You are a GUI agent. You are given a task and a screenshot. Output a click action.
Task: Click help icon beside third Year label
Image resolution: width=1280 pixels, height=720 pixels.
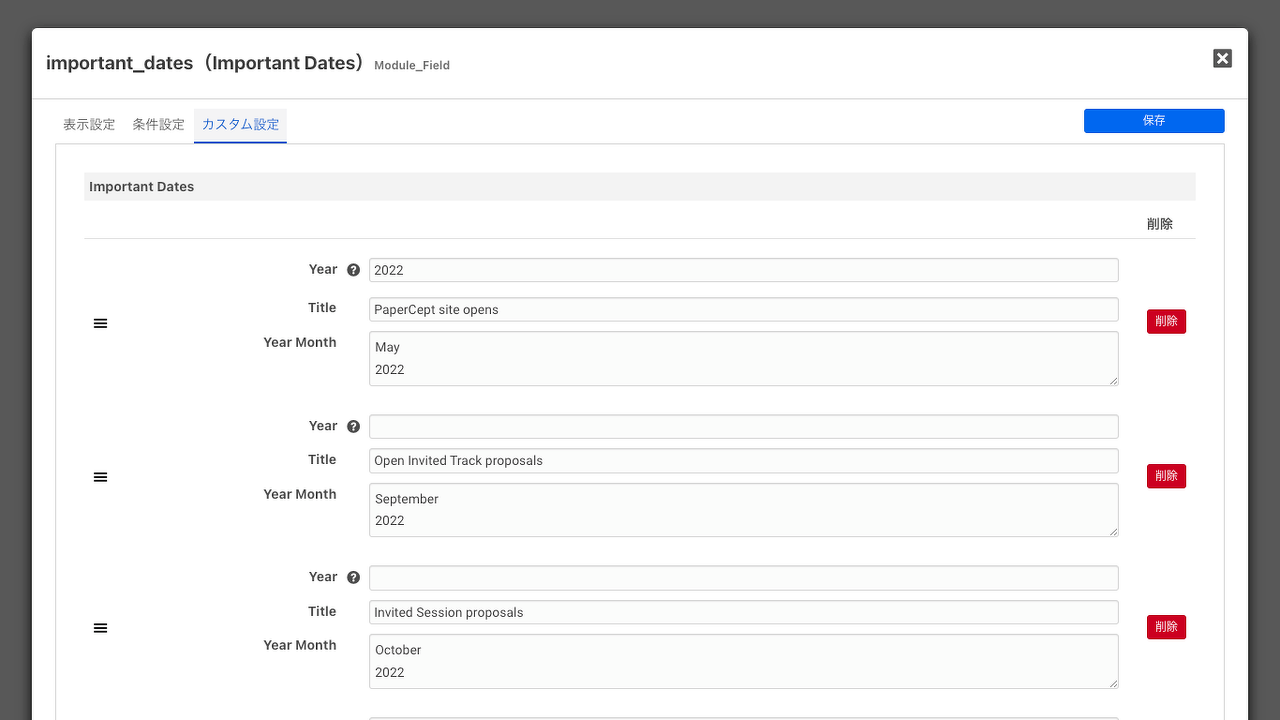[x=353, y=578]
